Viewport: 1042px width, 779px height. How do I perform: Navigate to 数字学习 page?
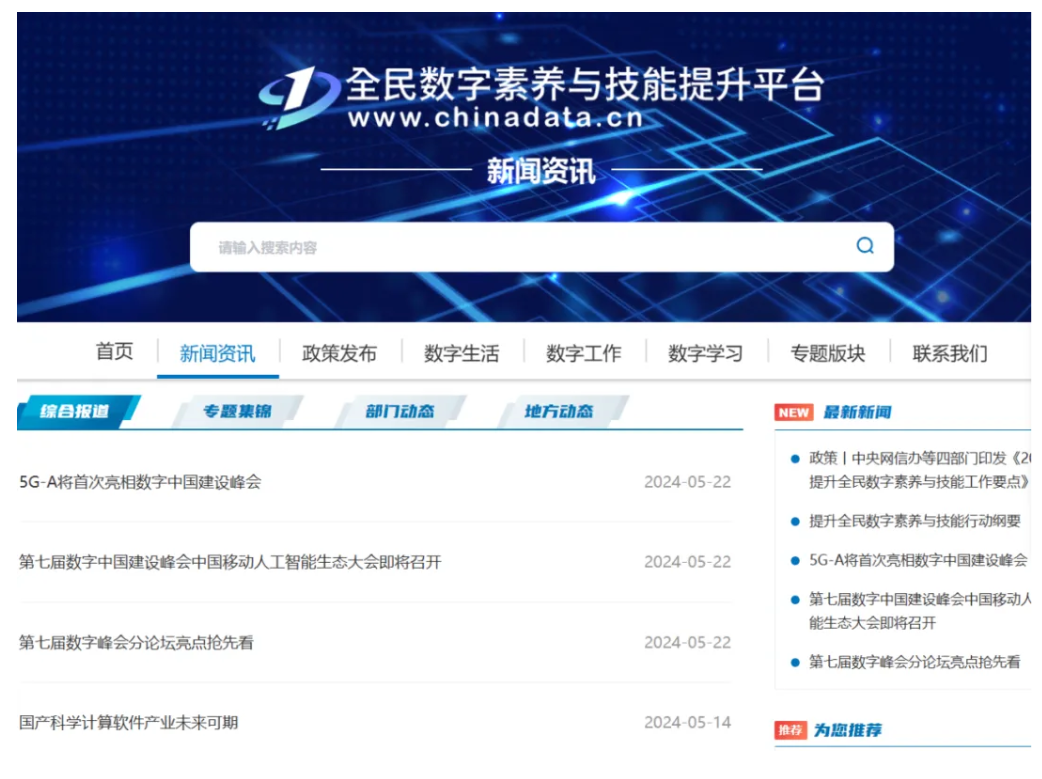click(705, 353)
